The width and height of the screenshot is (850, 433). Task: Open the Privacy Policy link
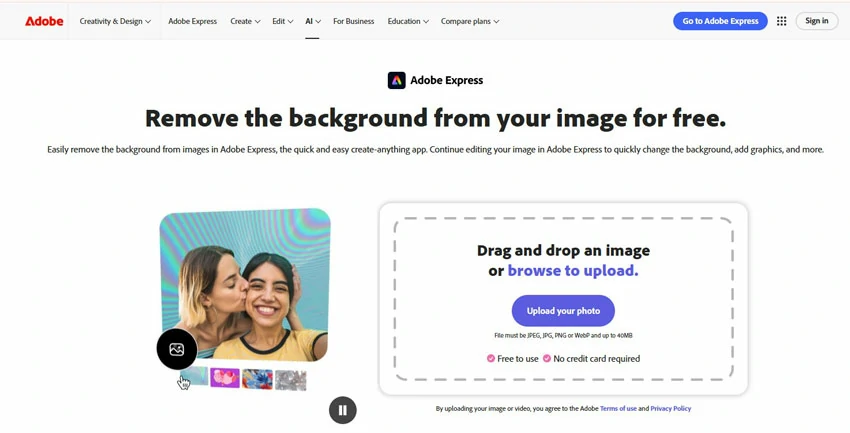[671, 409]
